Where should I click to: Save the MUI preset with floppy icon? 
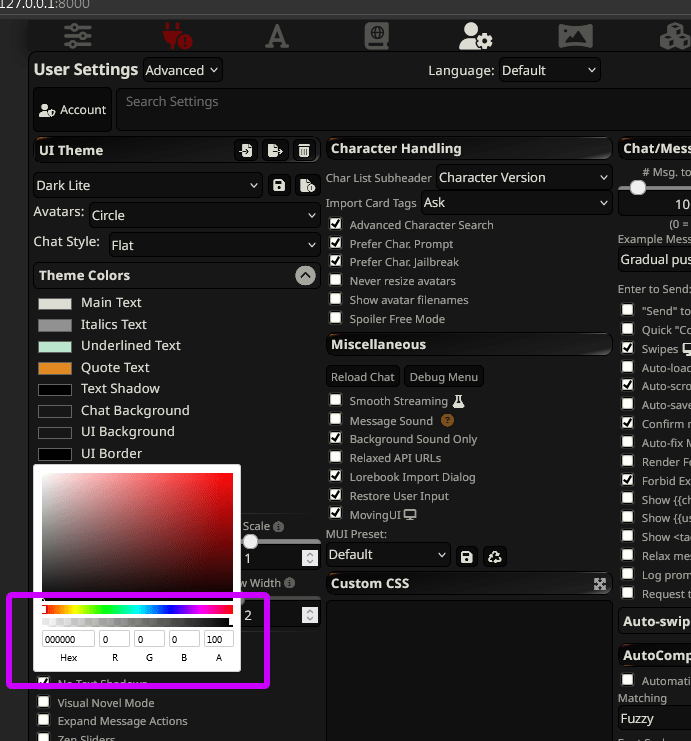tap(466, 555)
